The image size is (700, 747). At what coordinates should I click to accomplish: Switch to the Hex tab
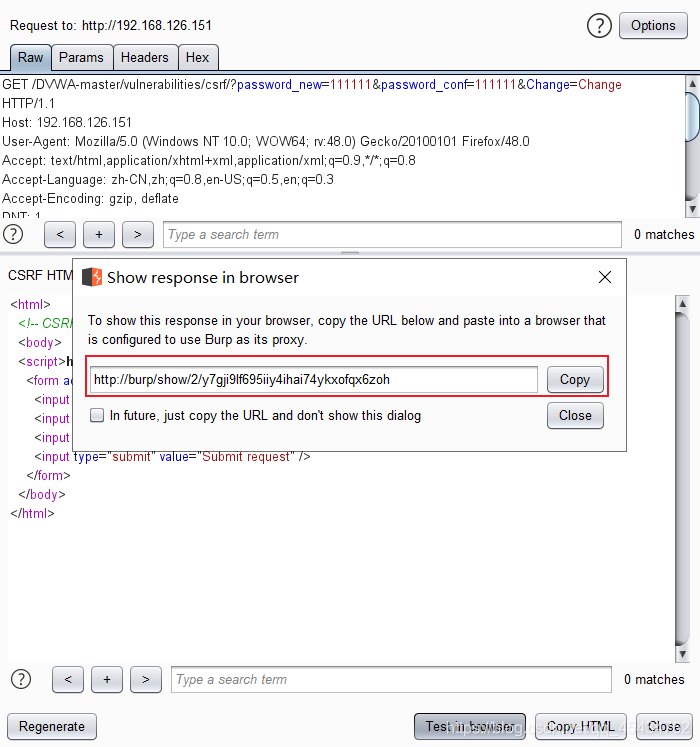click(x=198, y=58)
